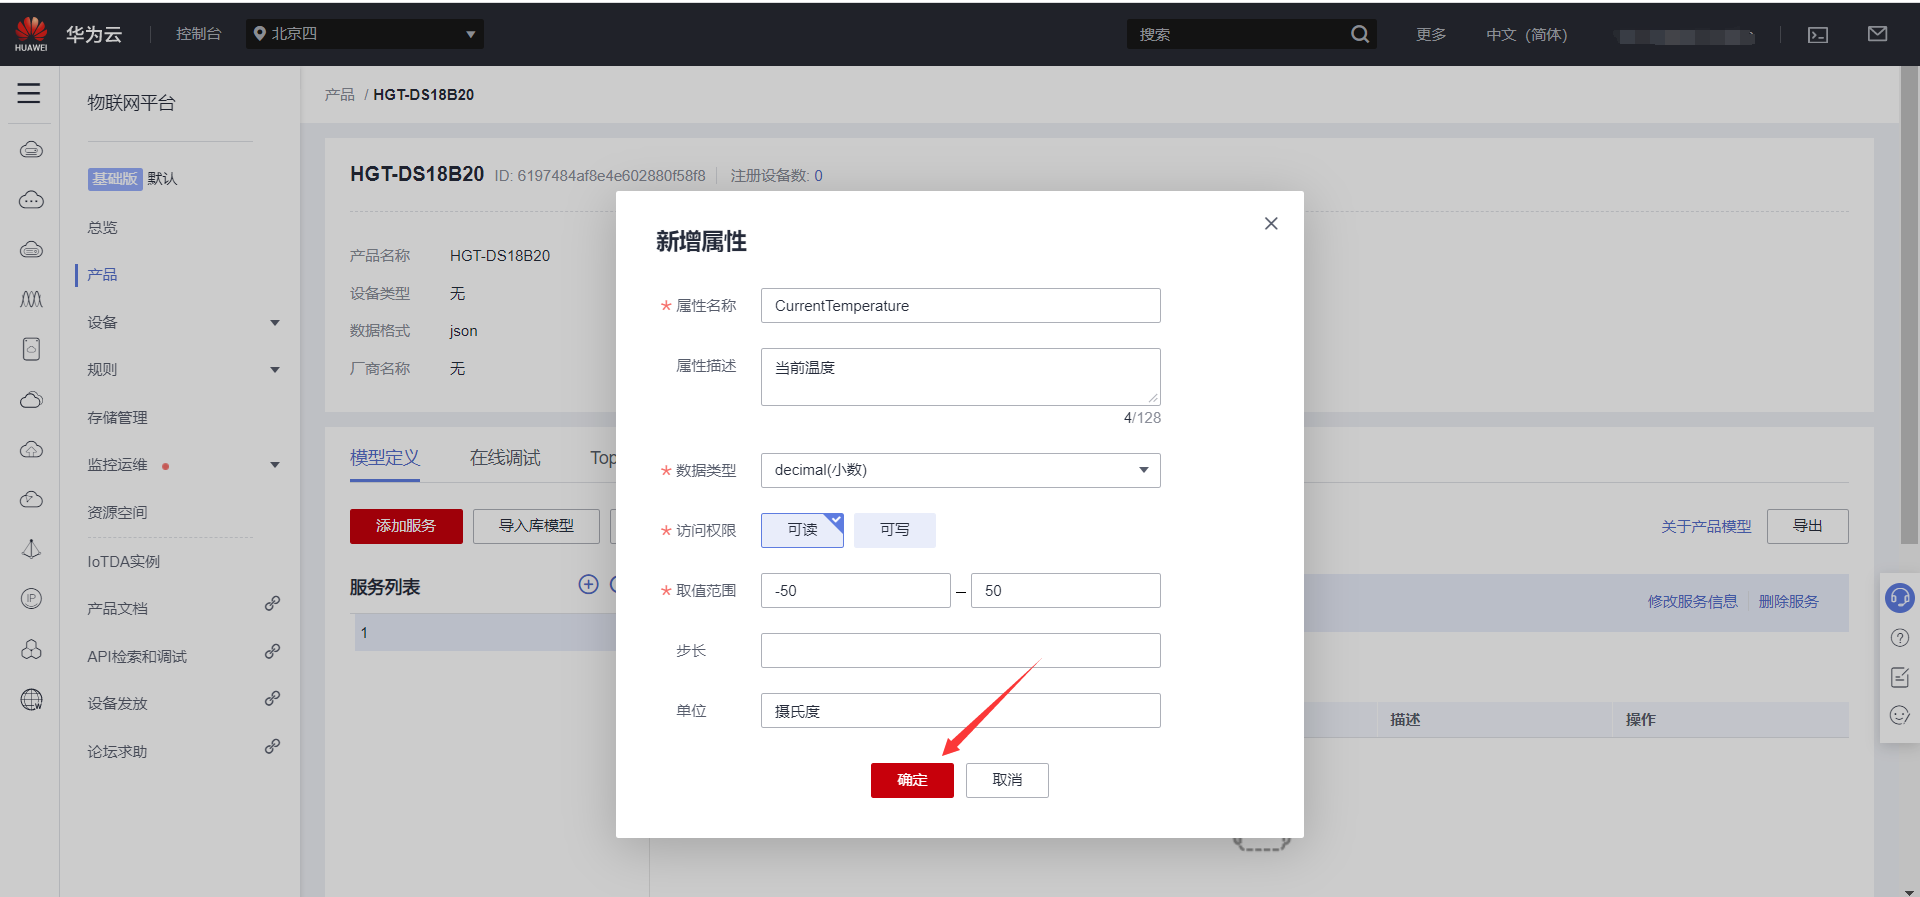Select 可写 access permission
Viewport: 1920px width, 897px height.
(x=895, y=530)
